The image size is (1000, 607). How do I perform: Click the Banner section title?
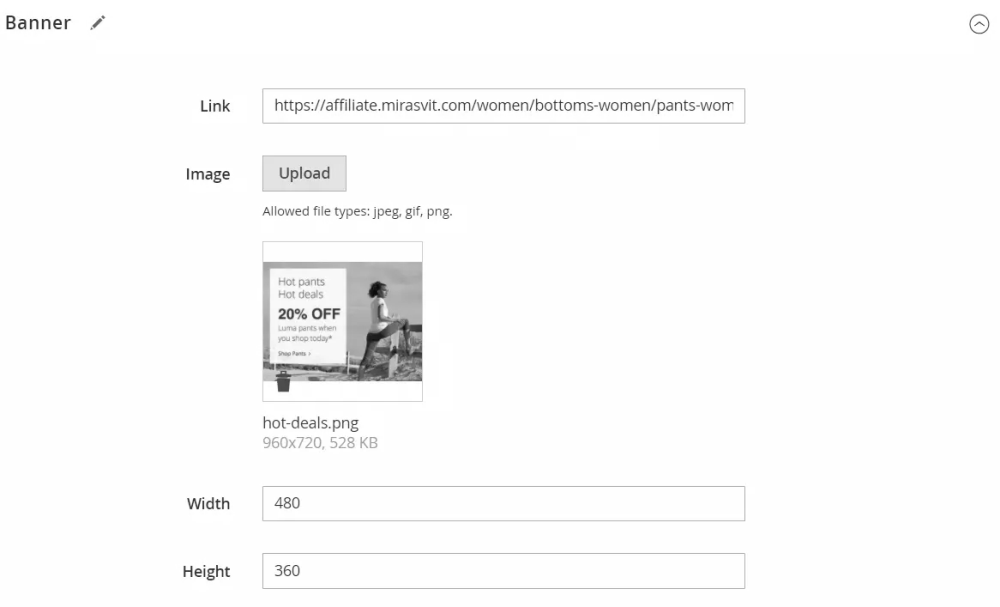coord(38,23)
